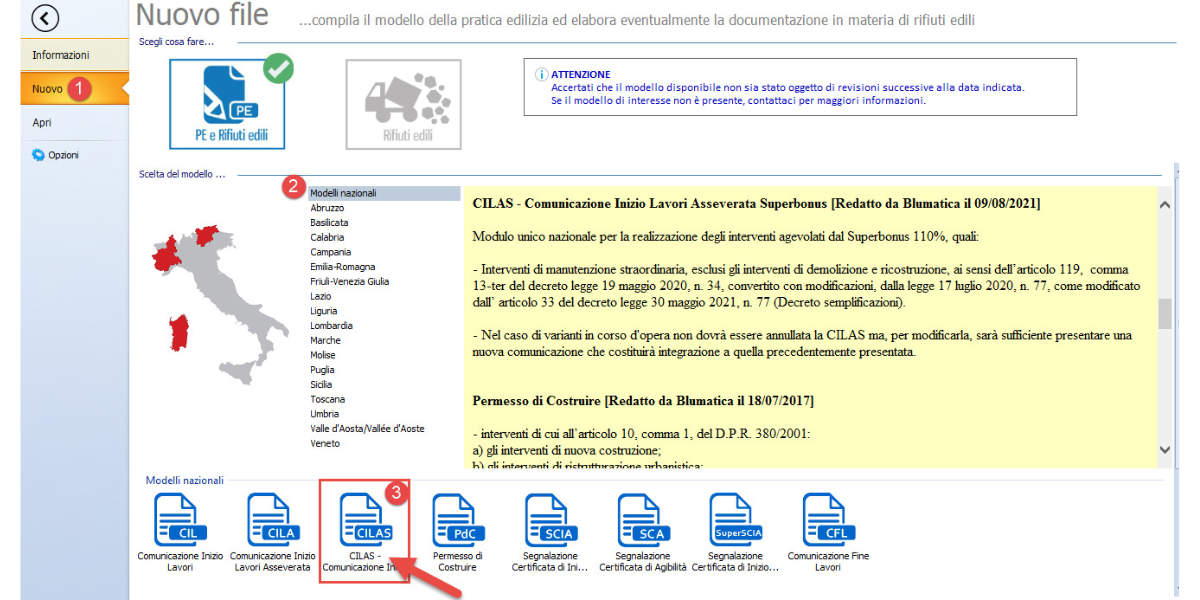The width and height of the screenshot is (1200, 600).
Task: Select the CILAS Superbonus model icon
Action: pos(365,520)
